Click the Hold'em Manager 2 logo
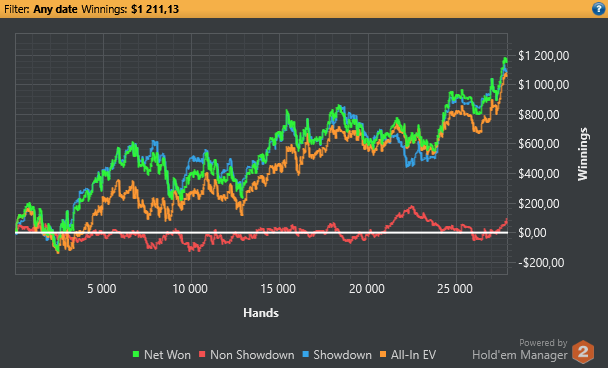 [583, 352]
